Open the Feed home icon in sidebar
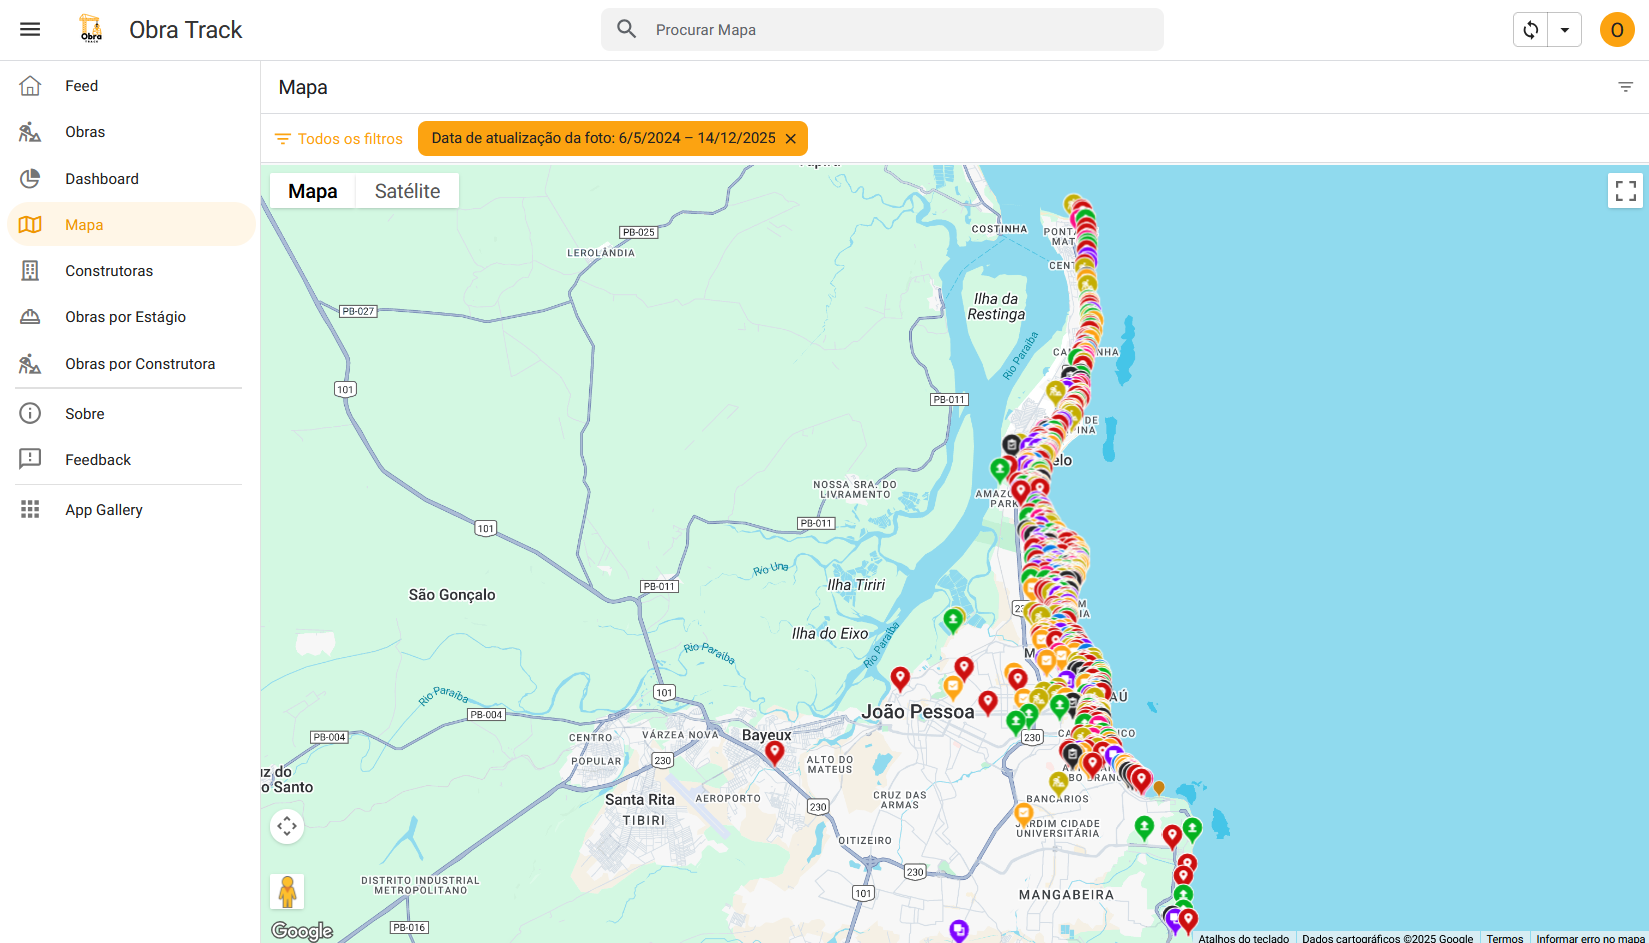Image resolution: width=1649 pixels, height=943 pixels. tap(30, 85)
